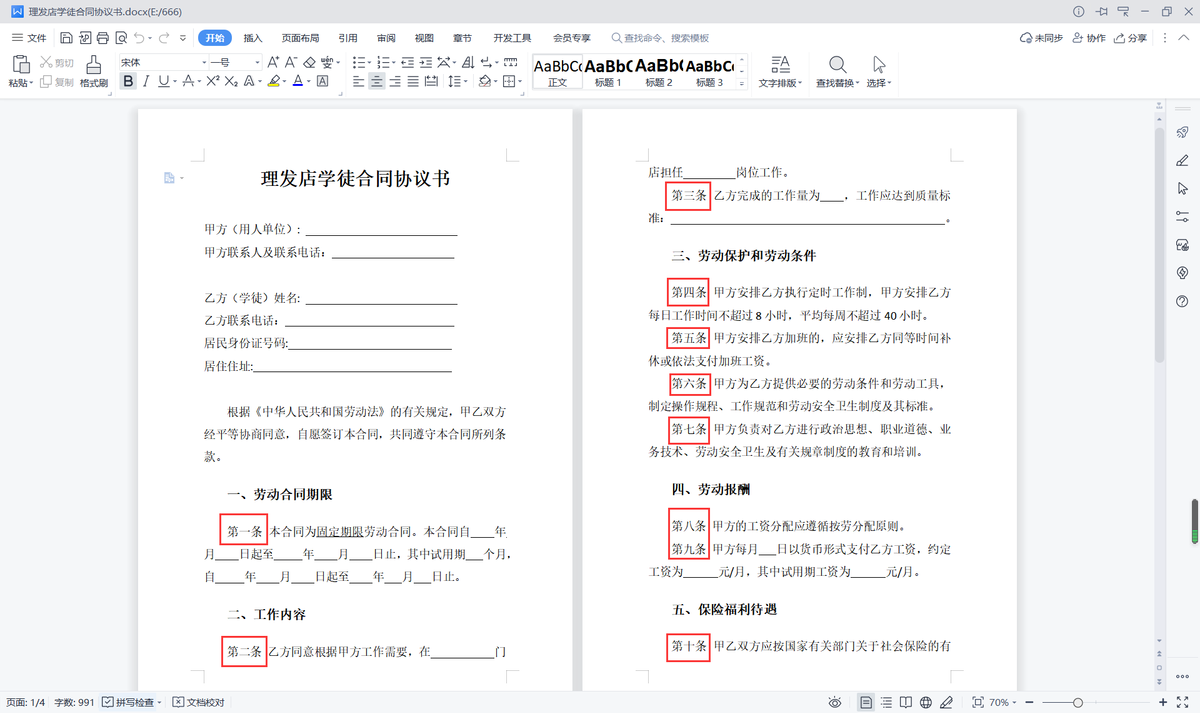Screen dimensions: 1200x713
Task: Click the Not Synced (未同步) cloud icon
Action: pyautogui.click(x=1040, y=38)
